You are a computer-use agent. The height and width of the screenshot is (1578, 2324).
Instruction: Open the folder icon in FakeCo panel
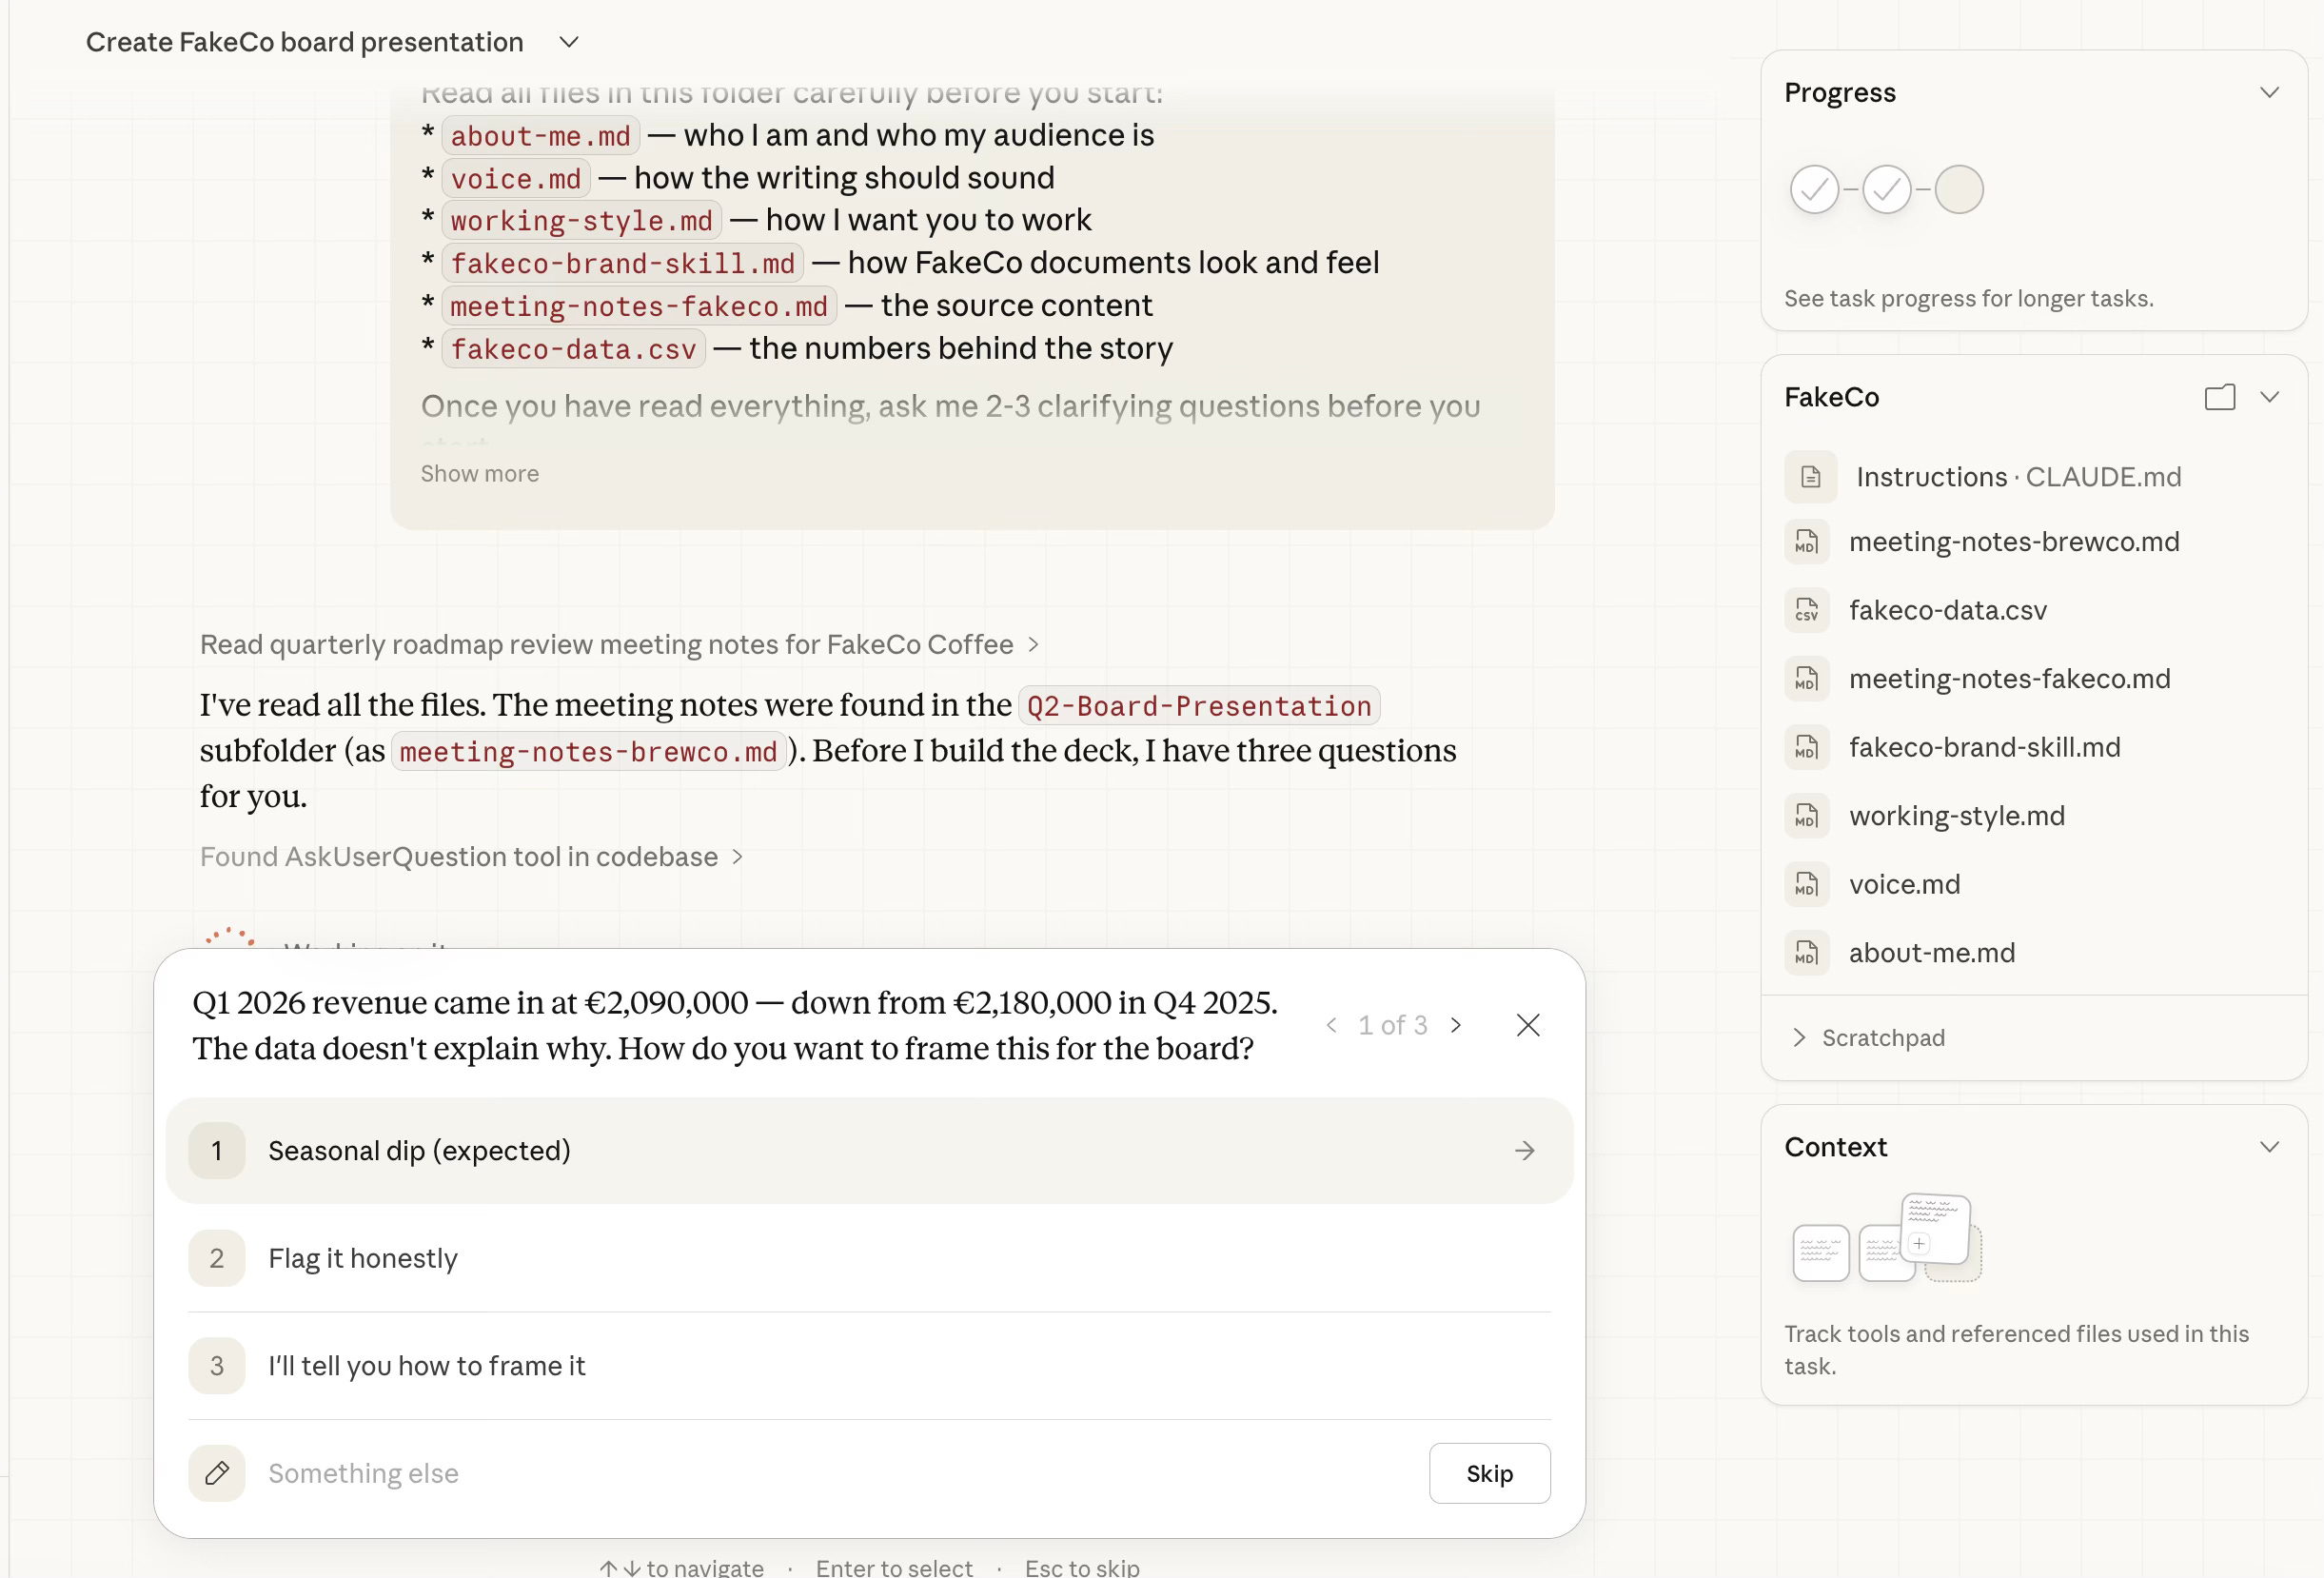coord(2219,397)
